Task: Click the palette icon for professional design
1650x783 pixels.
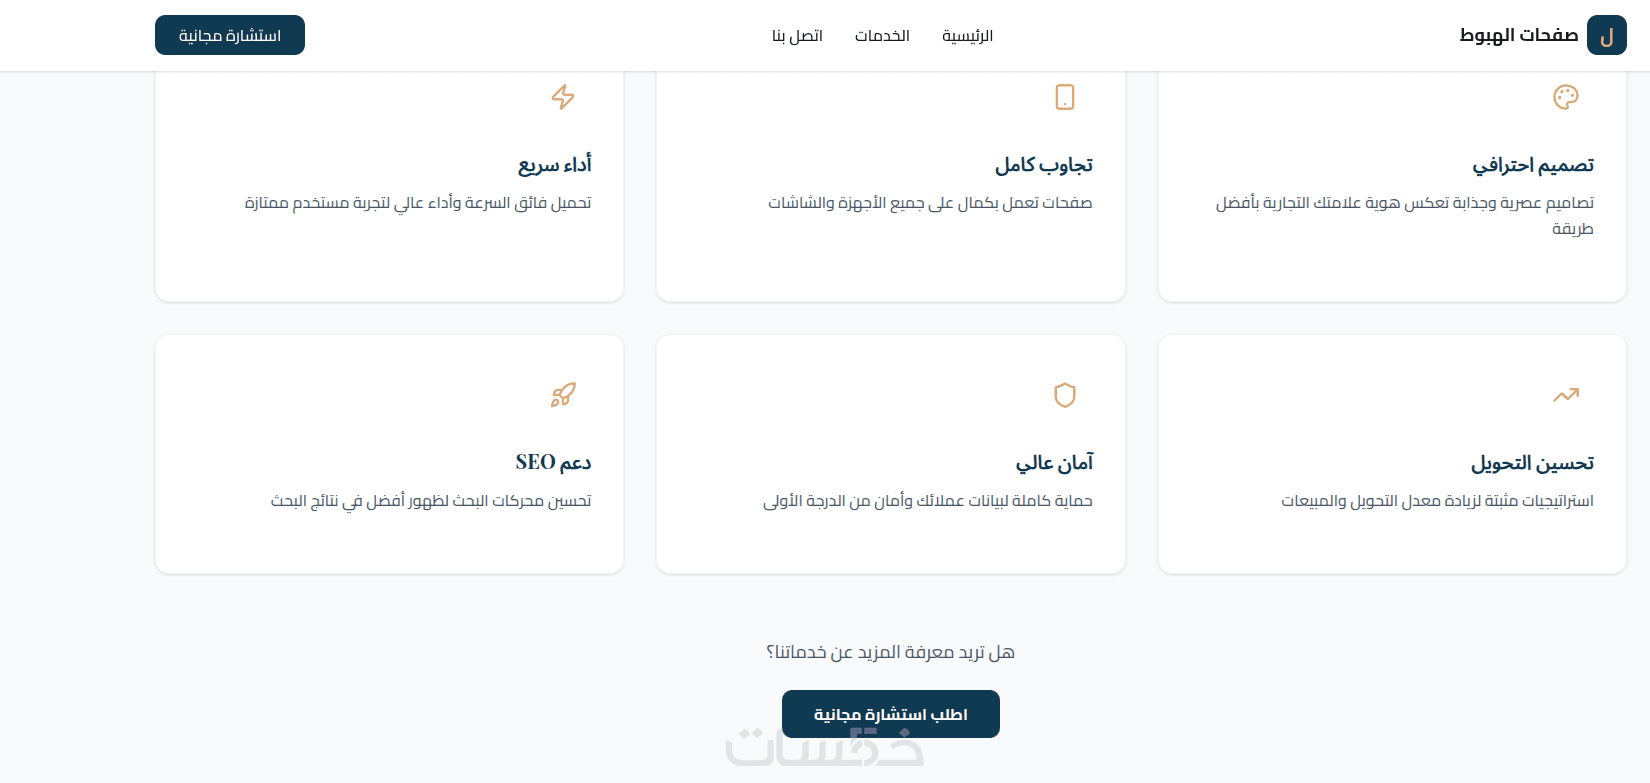Action: tap(1565, 97)
